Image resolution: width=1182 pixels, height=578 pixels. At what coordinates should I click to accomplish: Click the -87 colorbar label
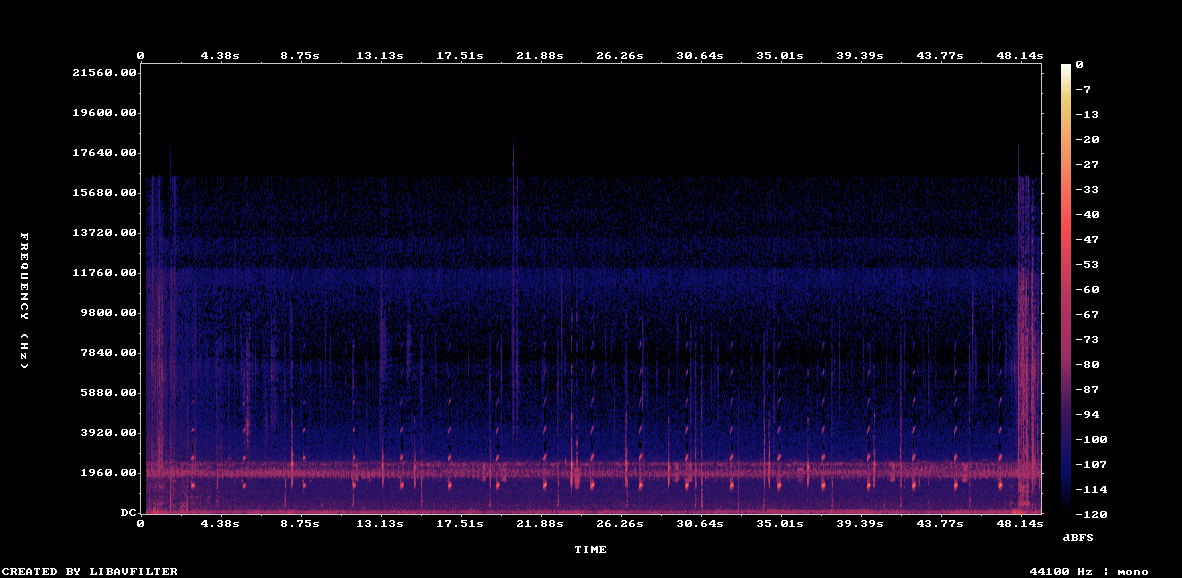(x=1086, y=389)
